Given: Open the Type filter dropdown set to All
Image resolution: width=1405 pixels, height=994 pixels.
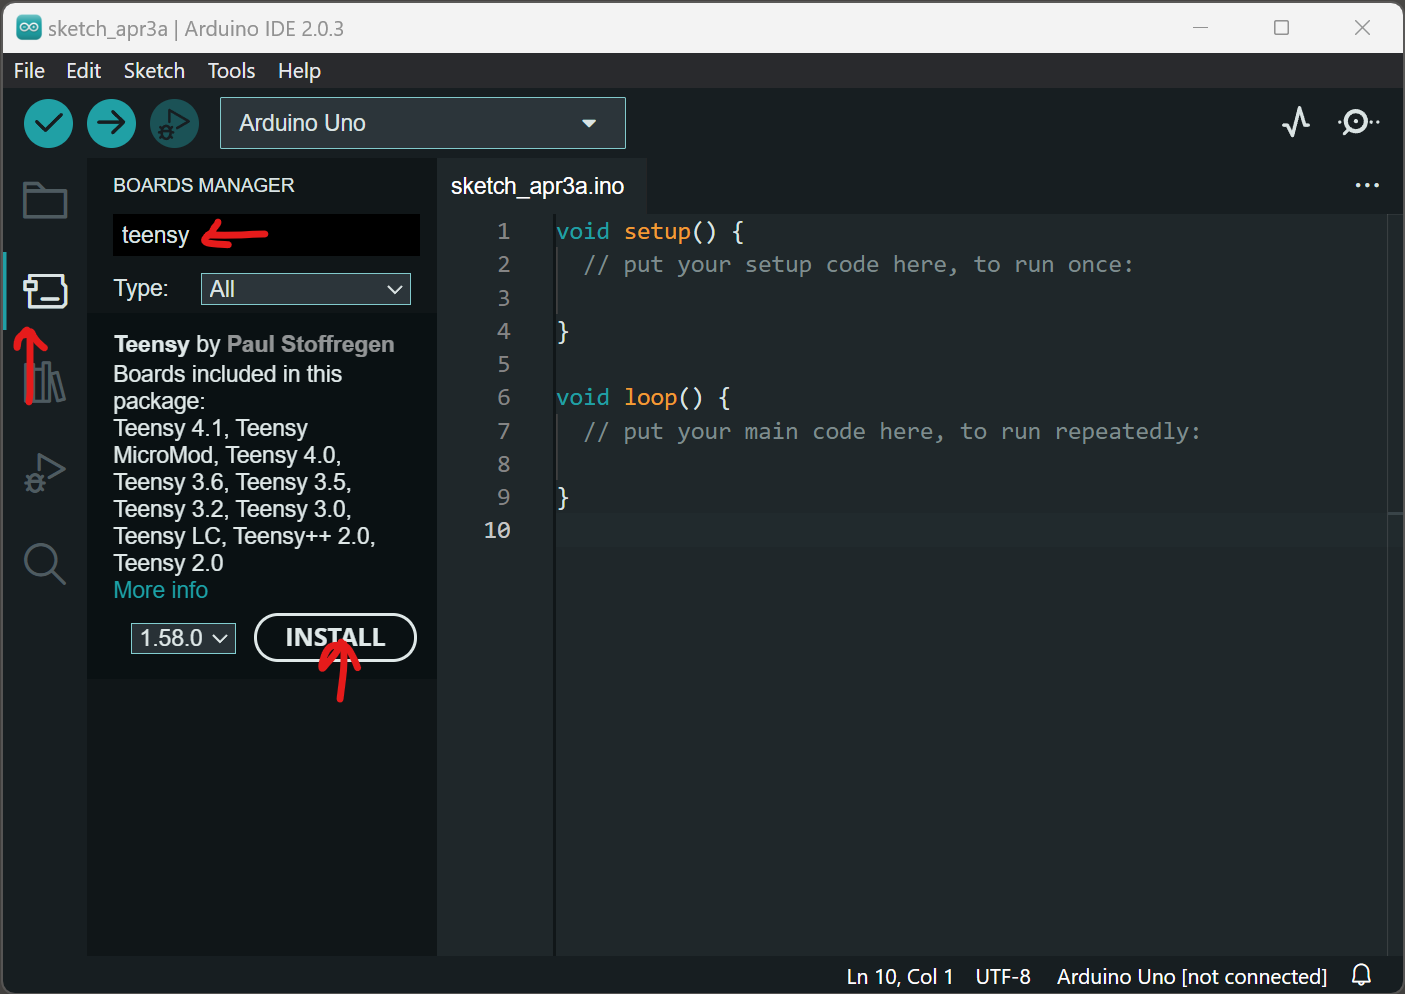Looking at the screenshot, I should click(306, 289).
